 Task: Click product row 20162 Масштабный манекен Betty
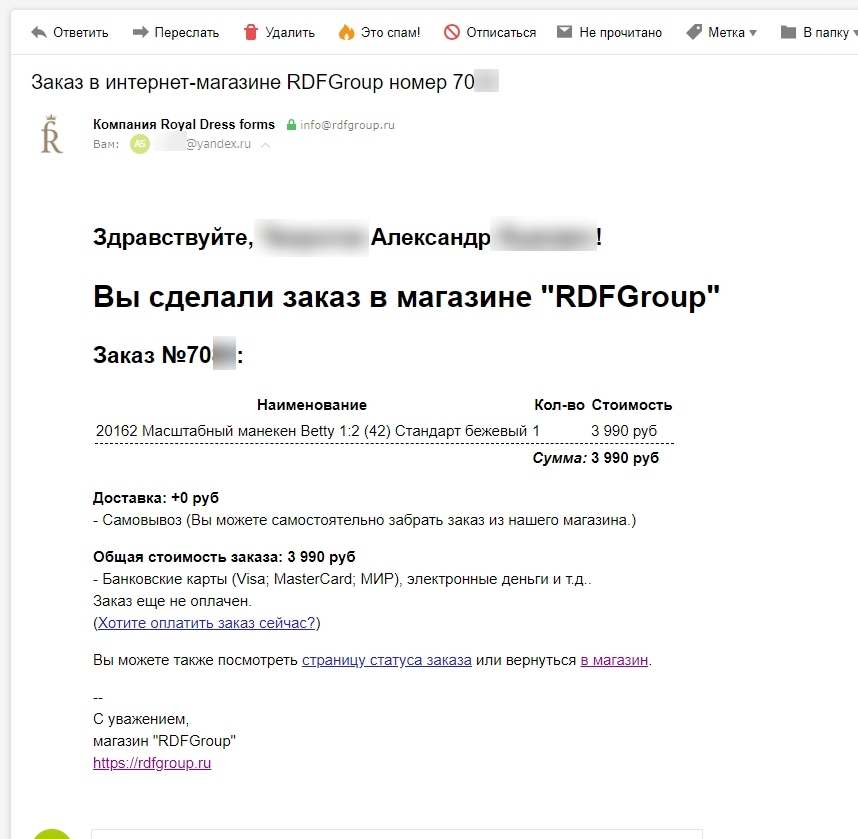point(384,431)
